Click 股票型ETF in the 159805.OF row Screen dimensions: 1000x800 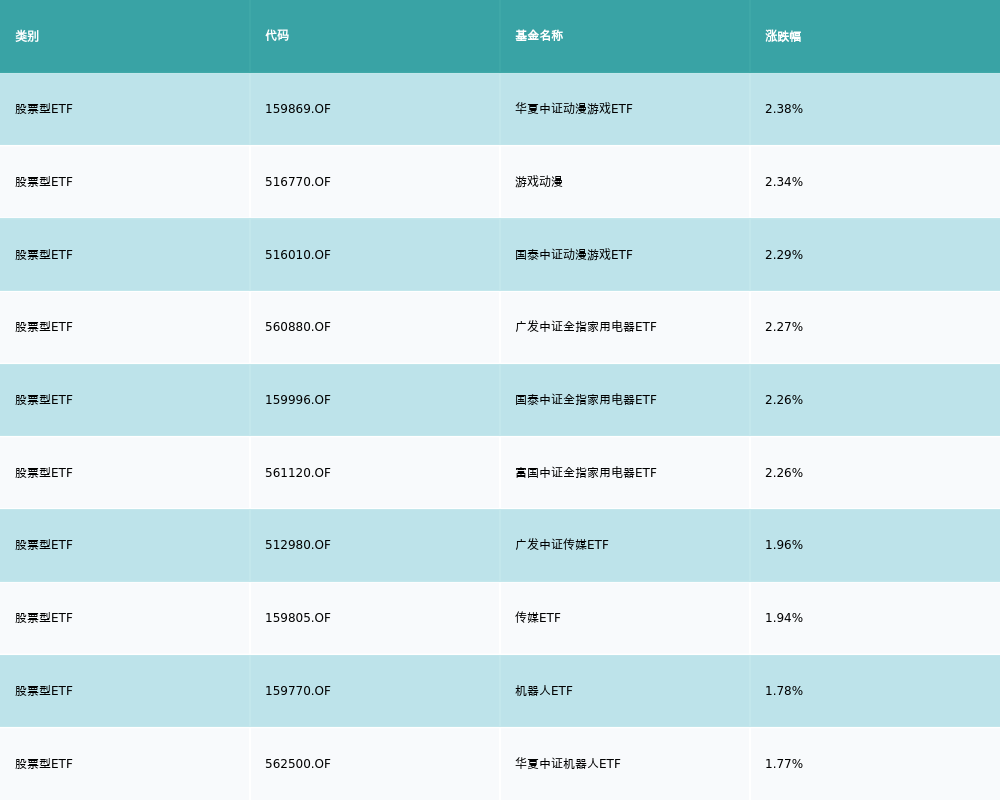click(x=44, y=618)
